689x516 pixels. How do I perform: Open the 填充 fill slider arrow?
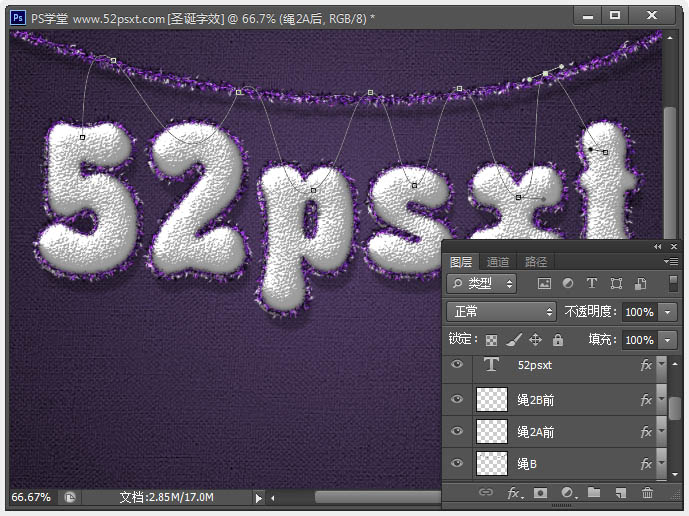coord(667,340)
